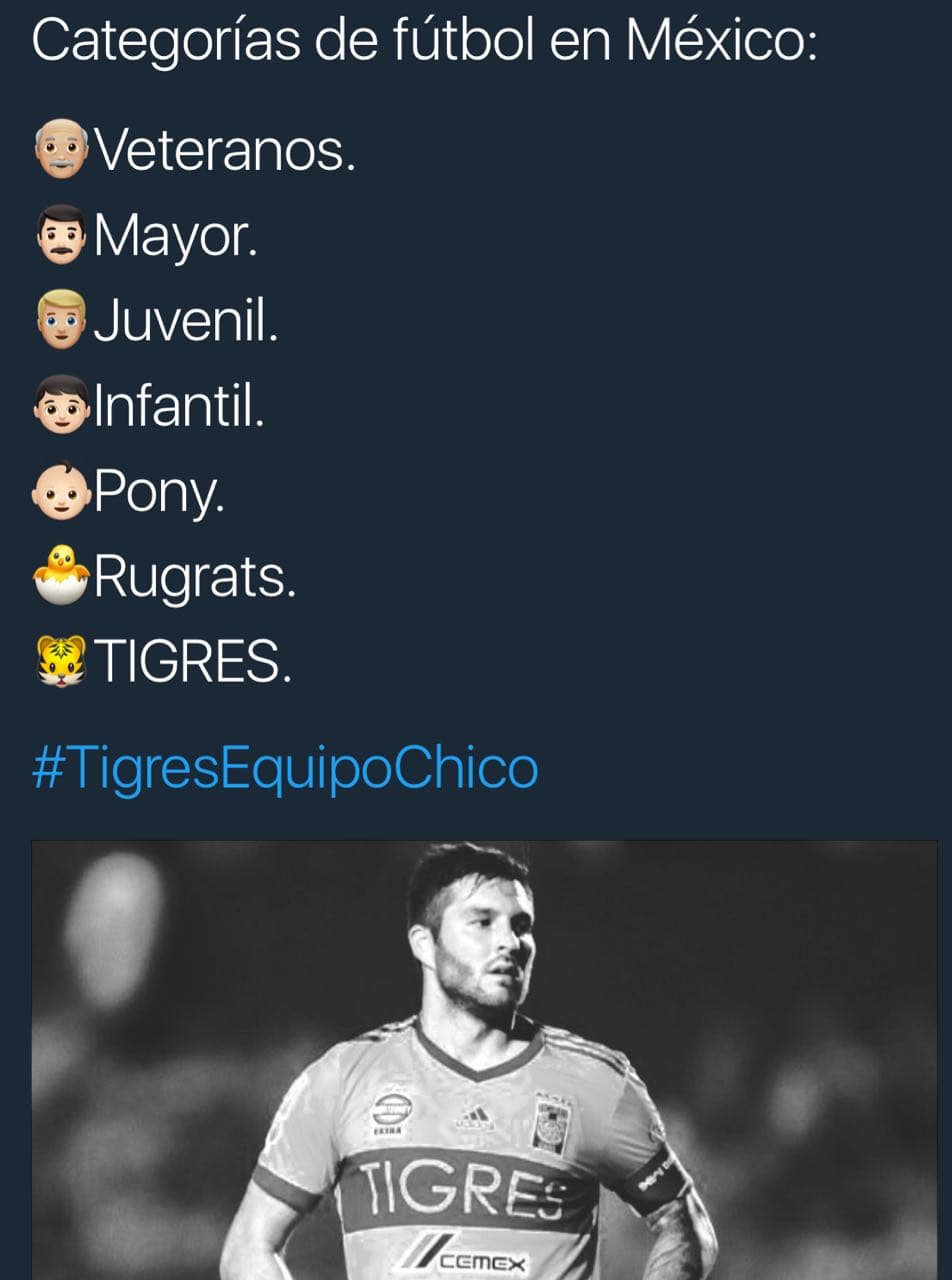
Task: Click the mustached man emoji beside Mayor
Action: click(x=62, y=236)
